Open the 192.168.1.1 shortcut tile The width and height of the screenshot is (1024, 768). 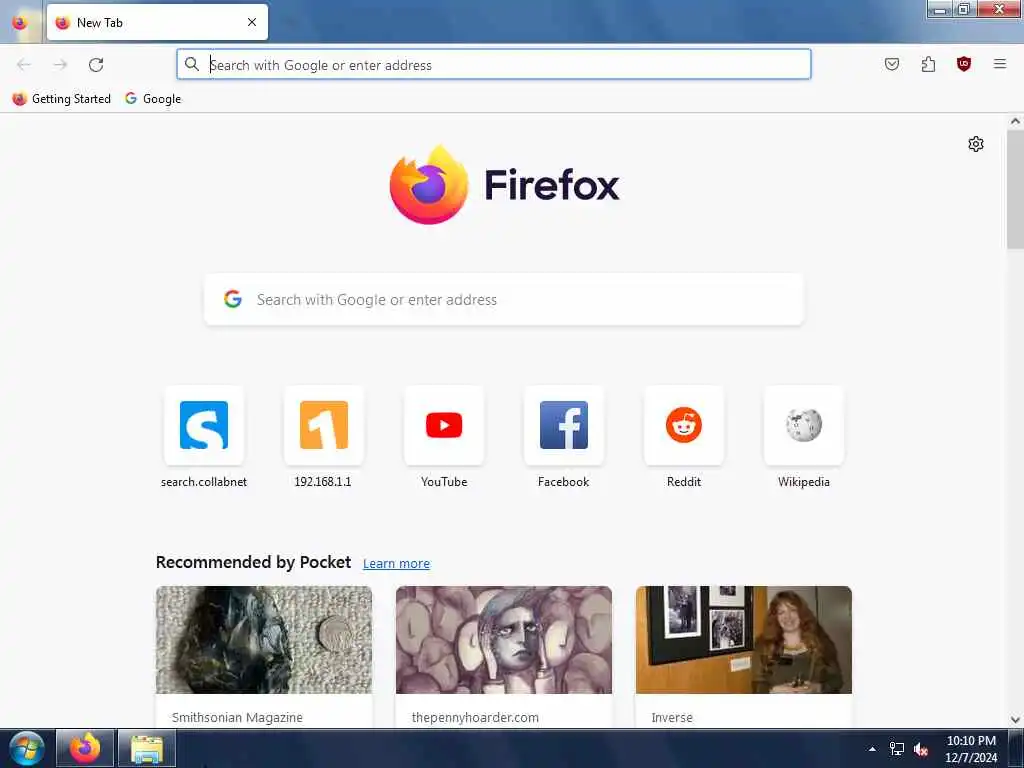click(x=324, y=425)
